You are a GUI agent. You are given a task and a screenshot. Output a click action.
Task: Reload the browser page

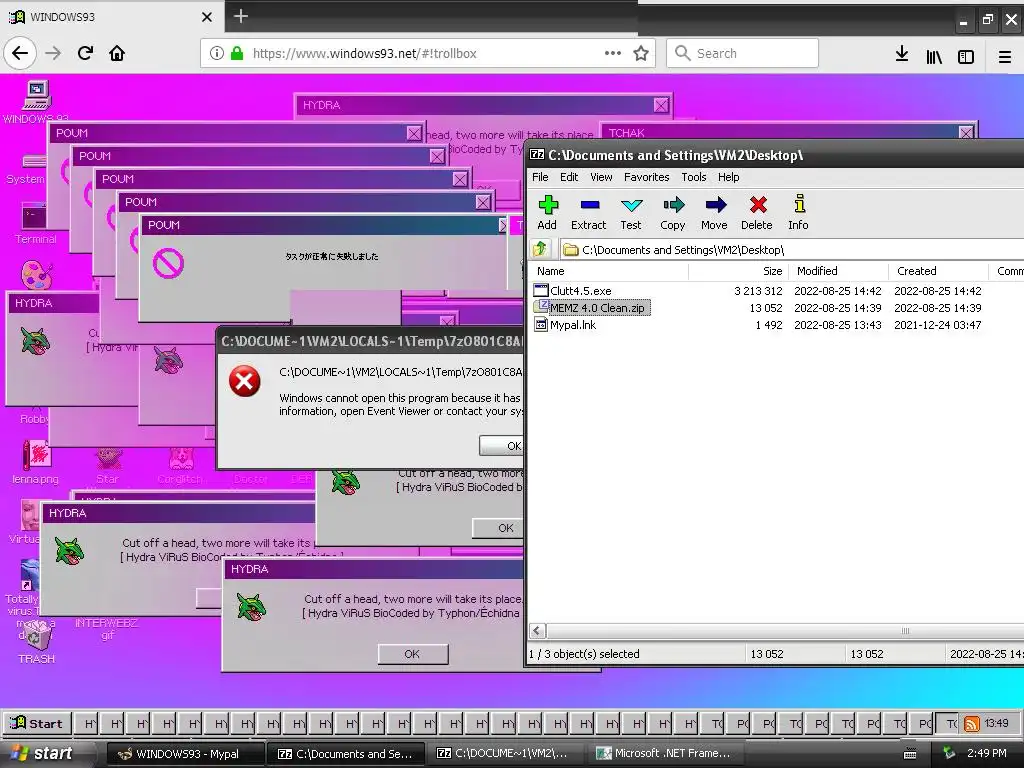click(85, 53)
